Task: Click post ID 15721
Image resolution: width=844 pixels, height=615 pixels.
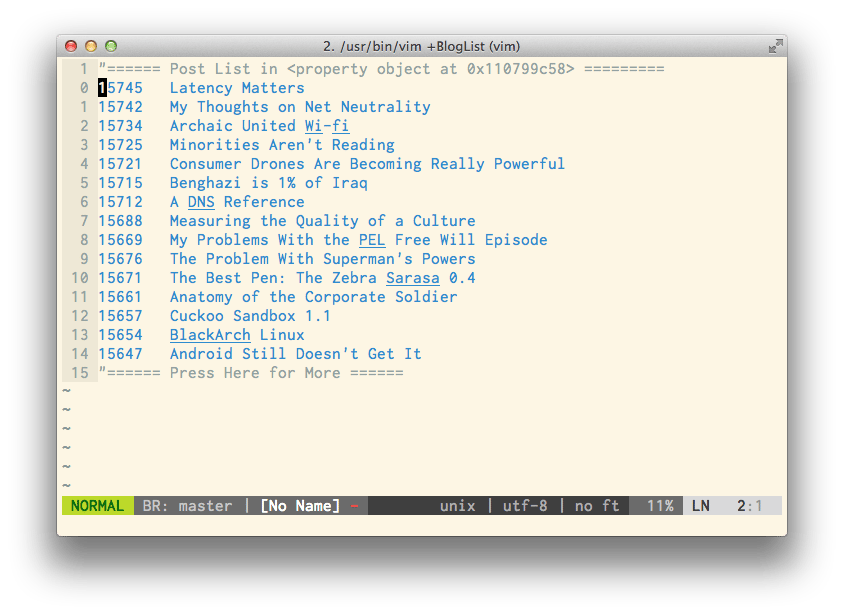Action: click(121, 164)
